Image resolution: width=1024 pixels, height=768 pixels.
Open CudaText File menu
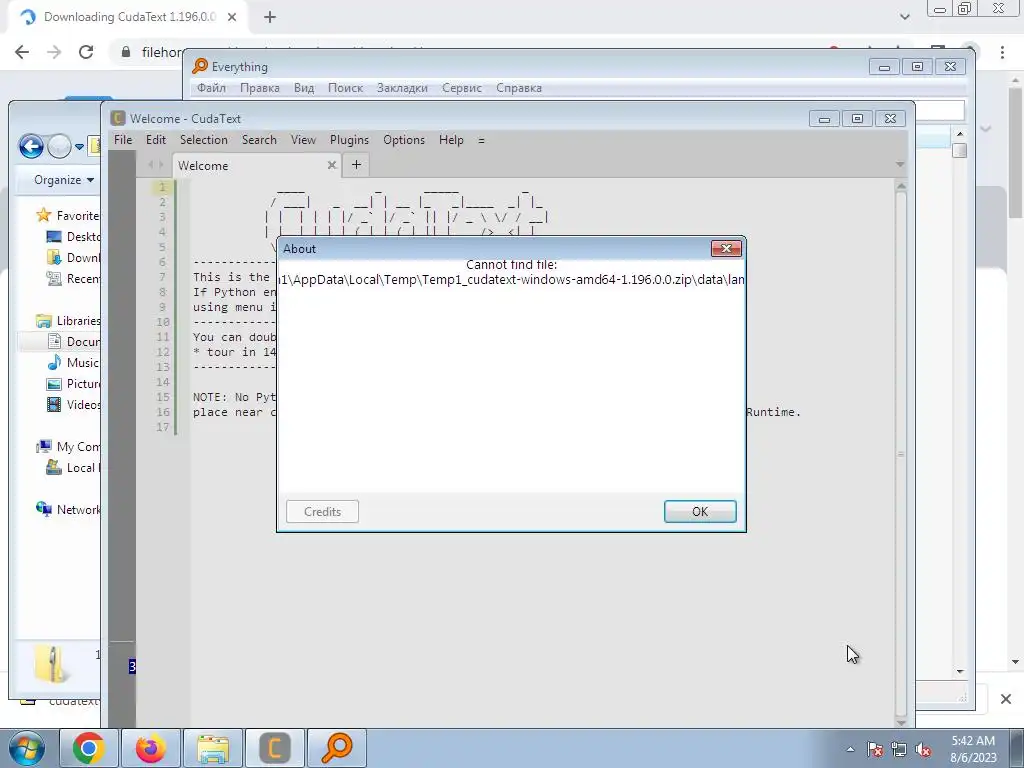coord(123,140)
